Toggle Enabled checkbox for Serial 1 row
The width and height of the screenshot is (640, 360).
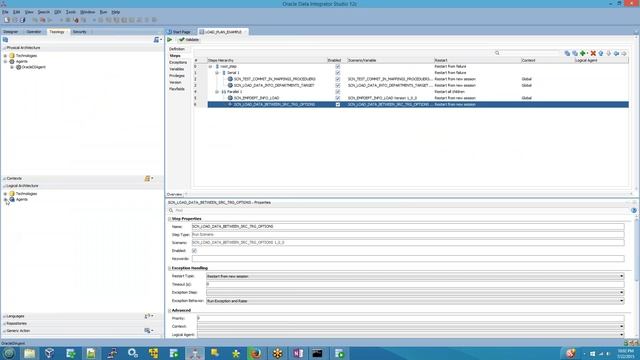coord(338,73)
